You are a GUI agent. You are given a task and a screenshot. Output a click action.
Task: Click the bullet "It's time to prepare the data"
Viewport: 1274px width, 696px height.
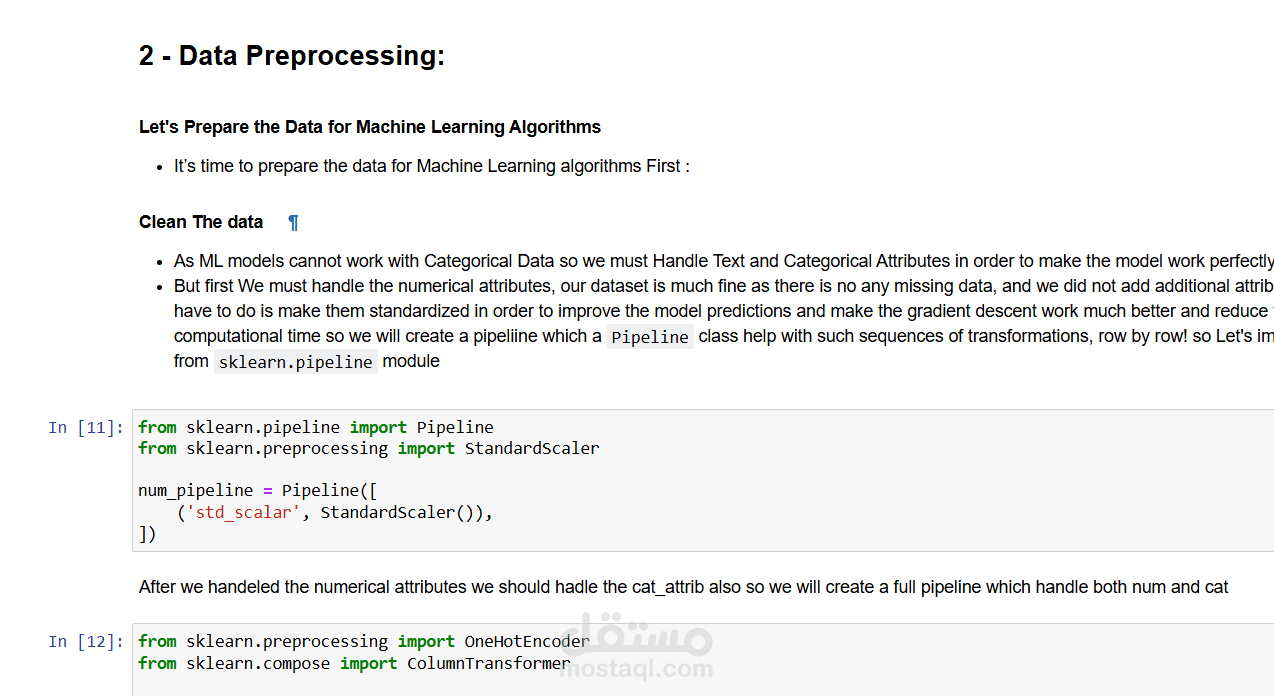click(x=431, y=166)
